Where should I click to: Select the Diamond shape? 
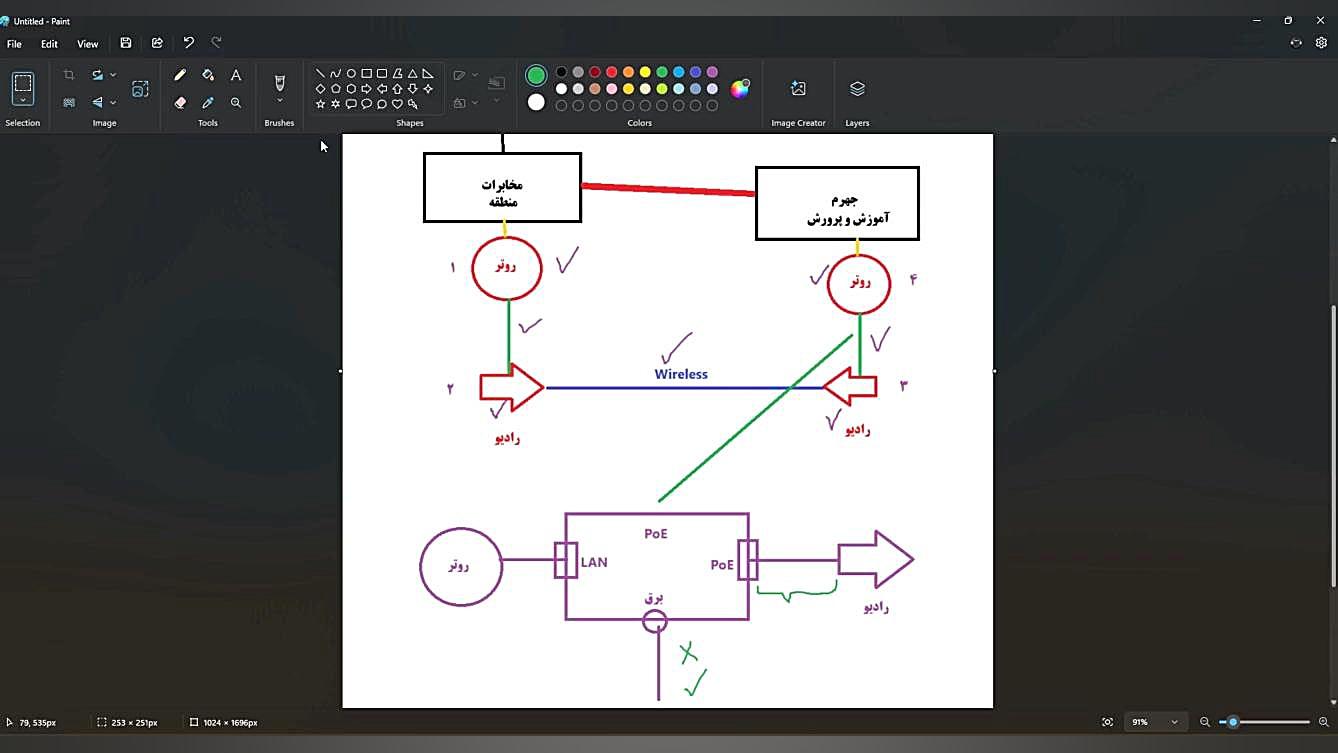pos(320,88)
